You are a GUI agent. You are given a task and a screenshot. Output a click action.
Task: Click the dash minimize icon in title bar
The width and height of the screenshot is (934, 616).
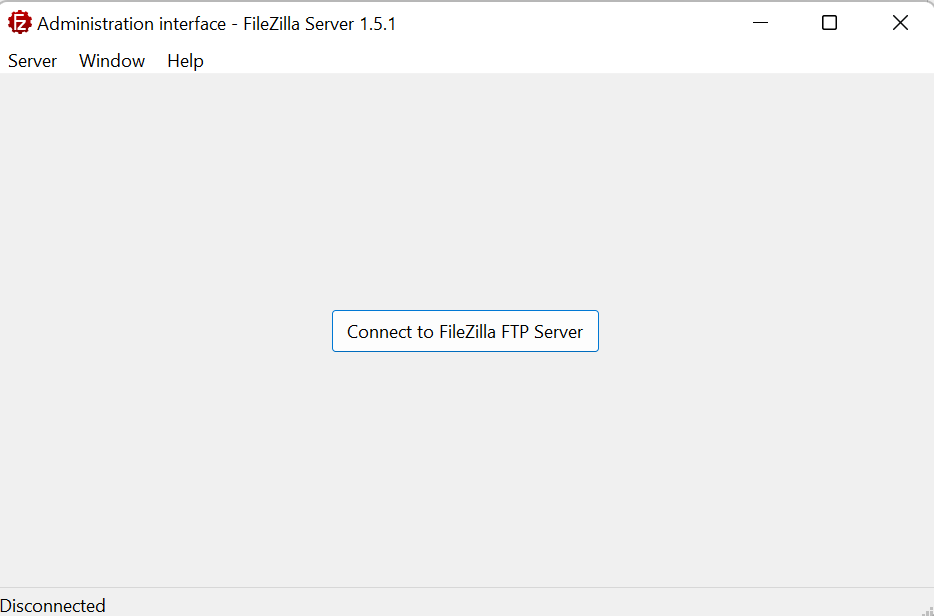click(760, 23)
